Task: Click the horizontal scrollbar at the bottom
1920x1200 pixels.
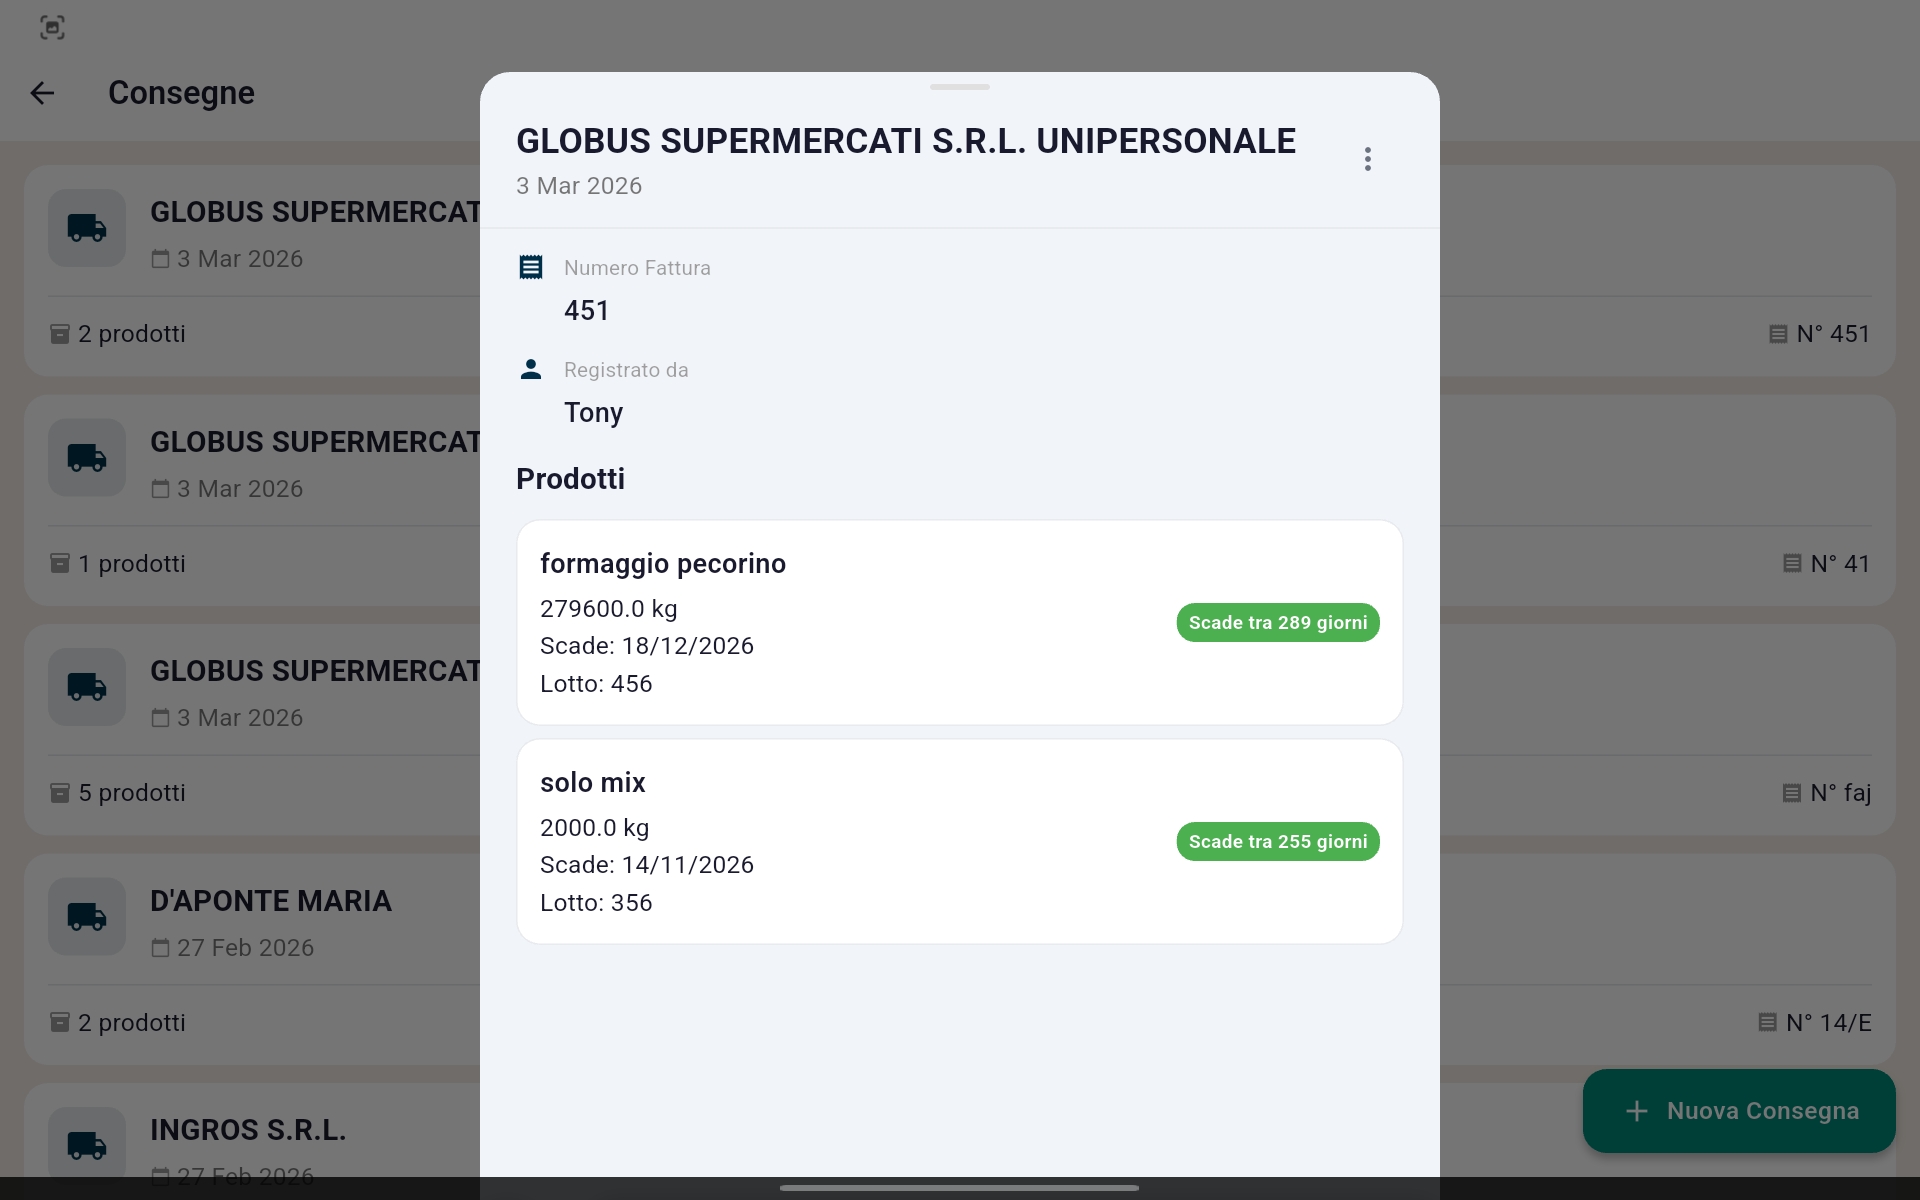Action: click(959, 1188)
